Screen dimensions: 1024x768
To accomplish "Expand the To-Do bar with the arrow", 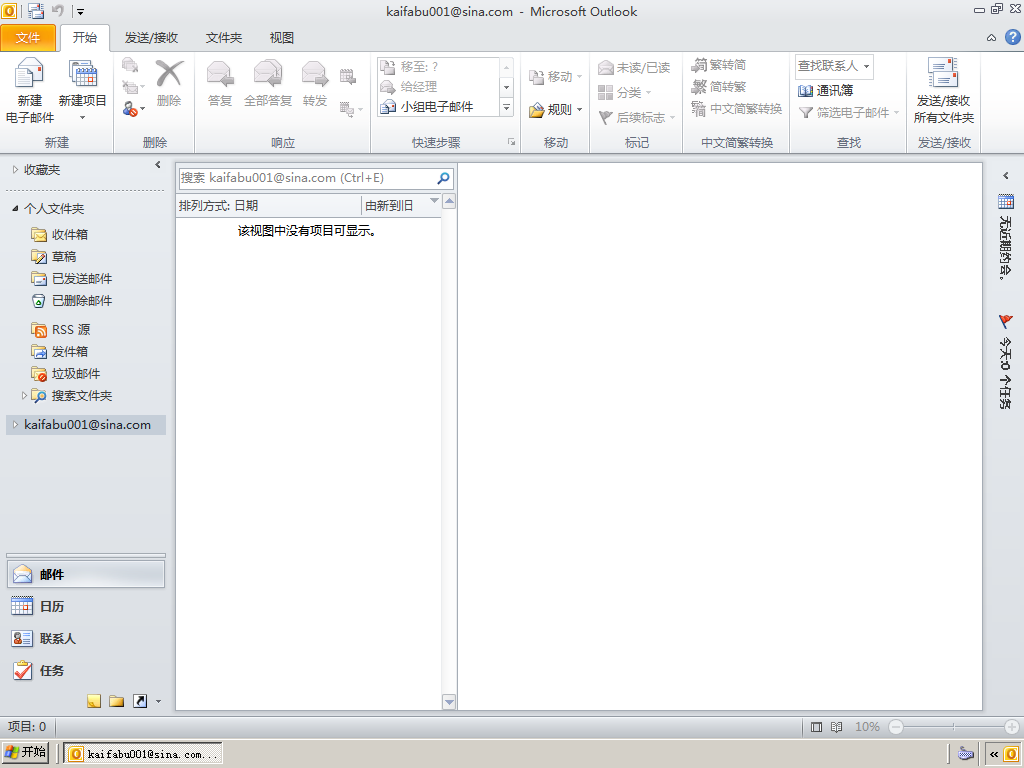I will pyautogui.click(x=1006, y=175).
